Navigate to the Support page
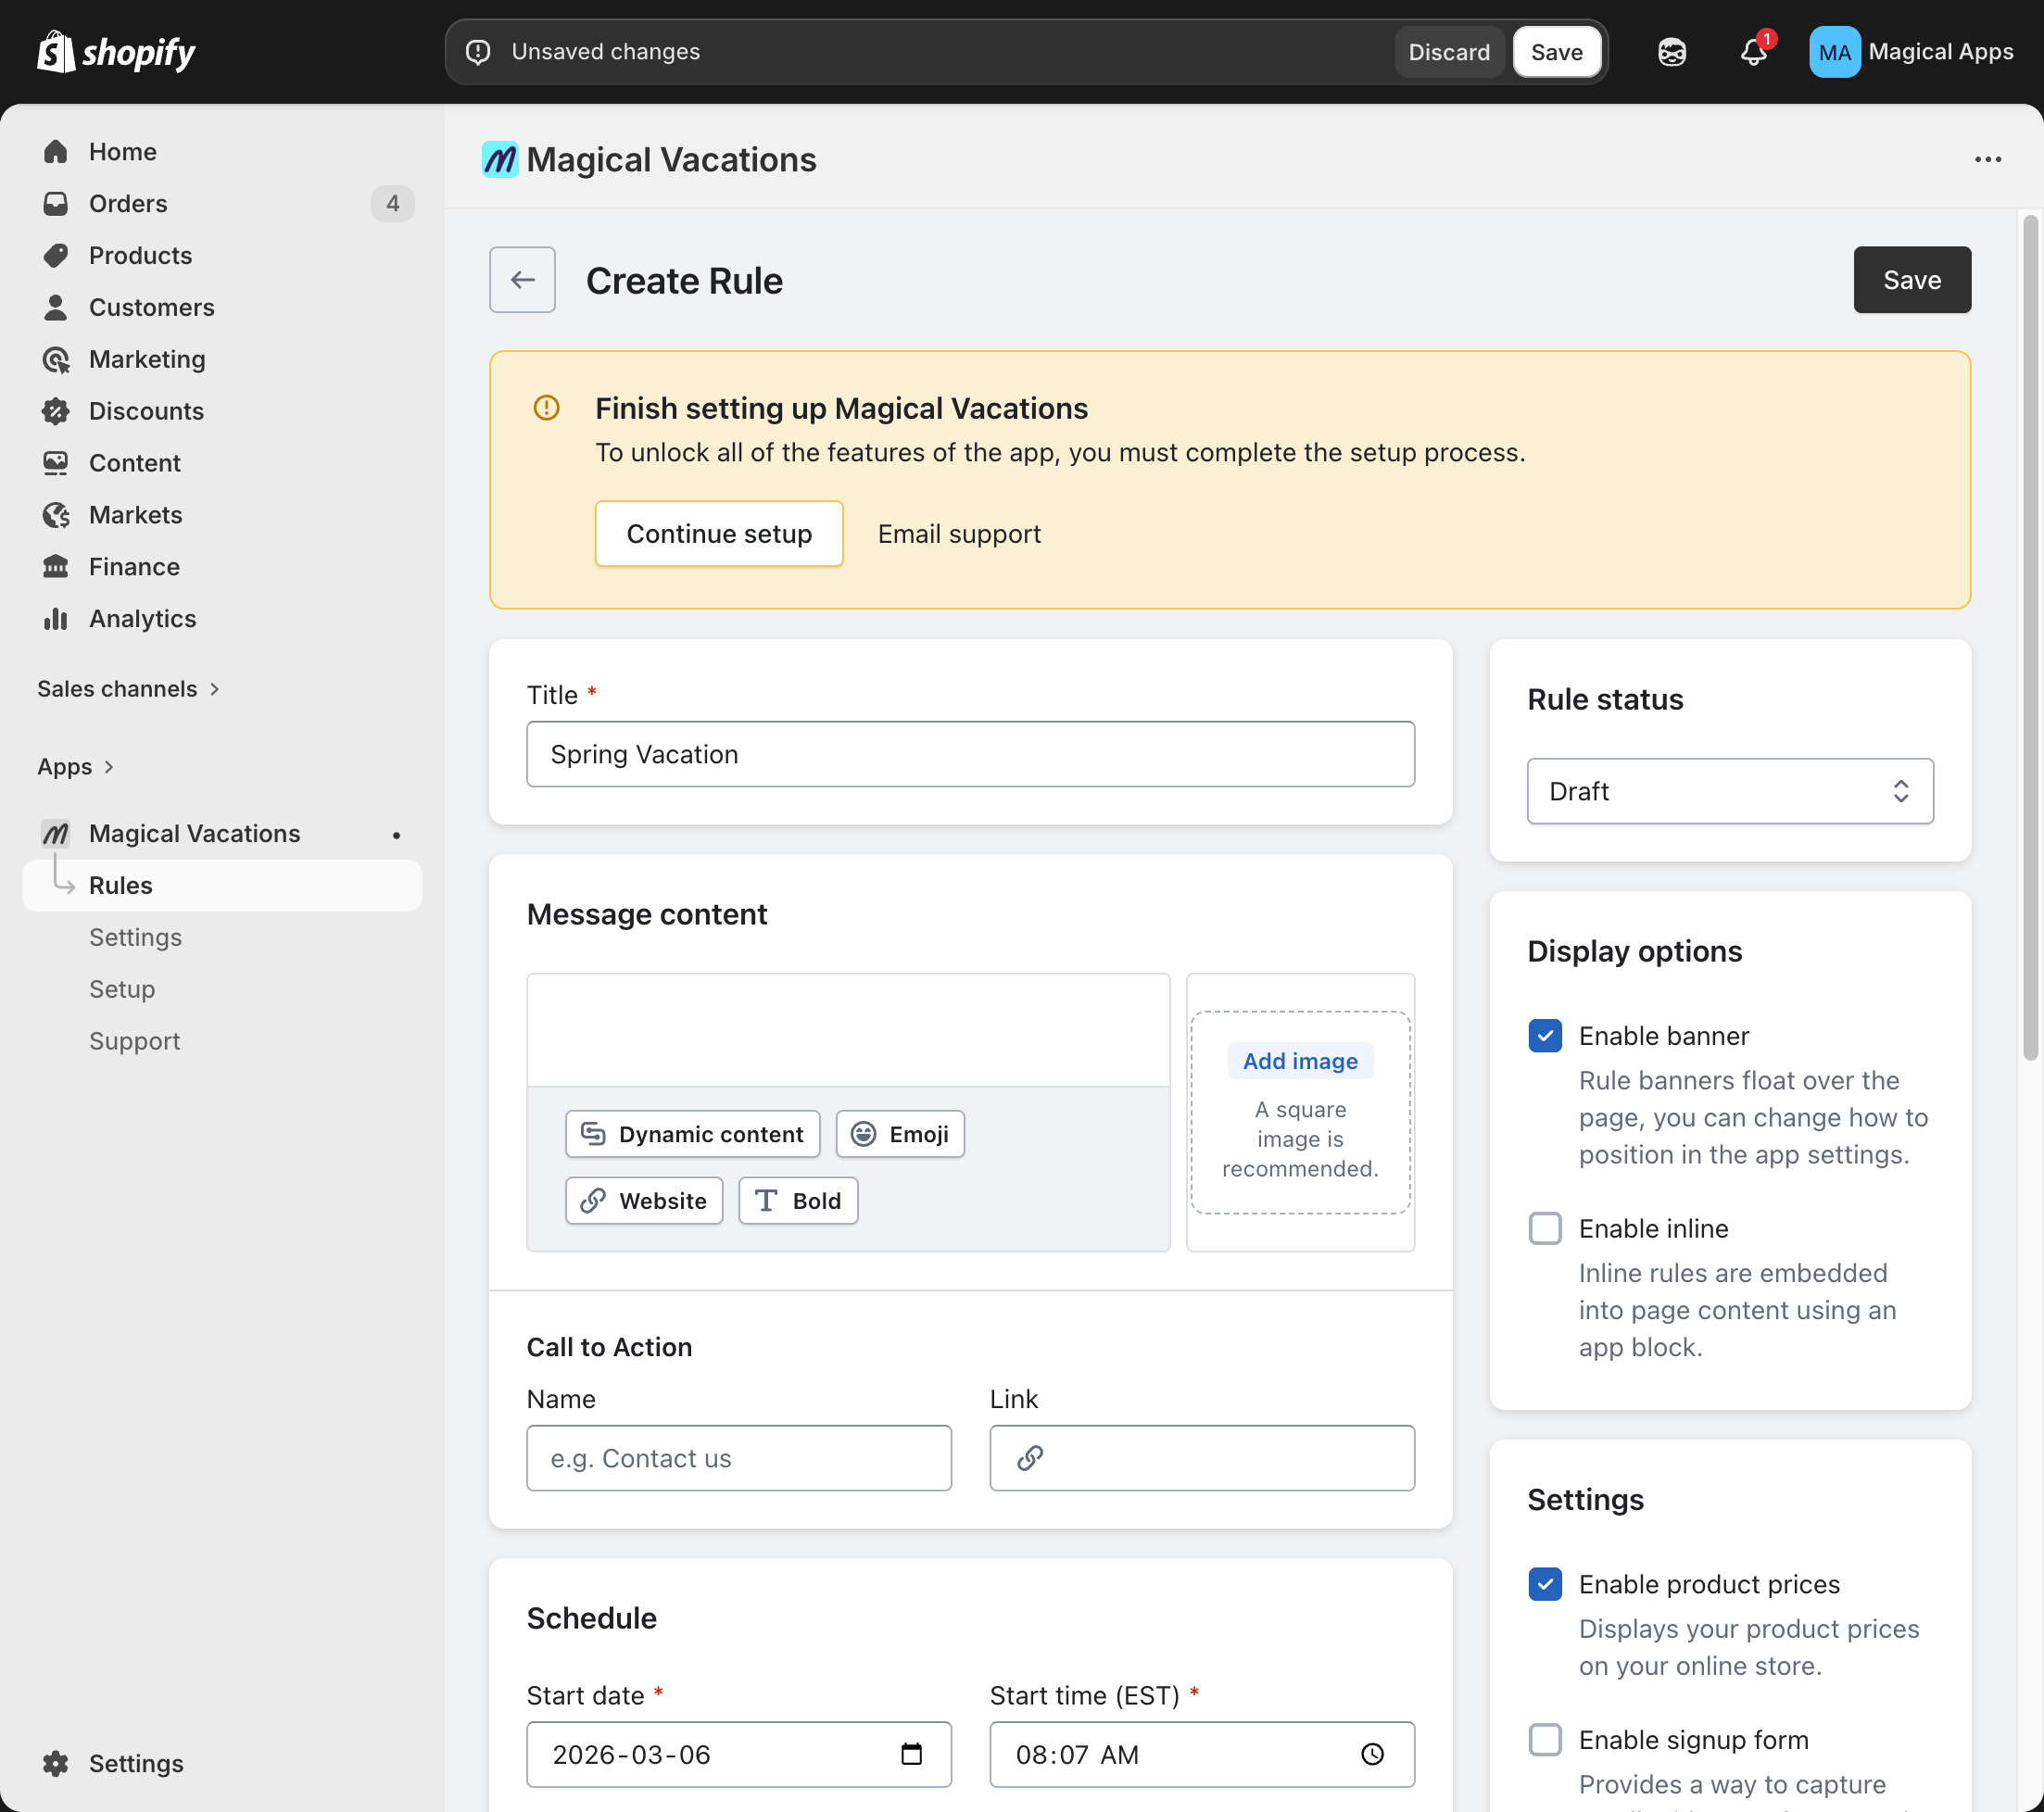Viewport: 2044px width, 1812px height. tap(134, 1040)
